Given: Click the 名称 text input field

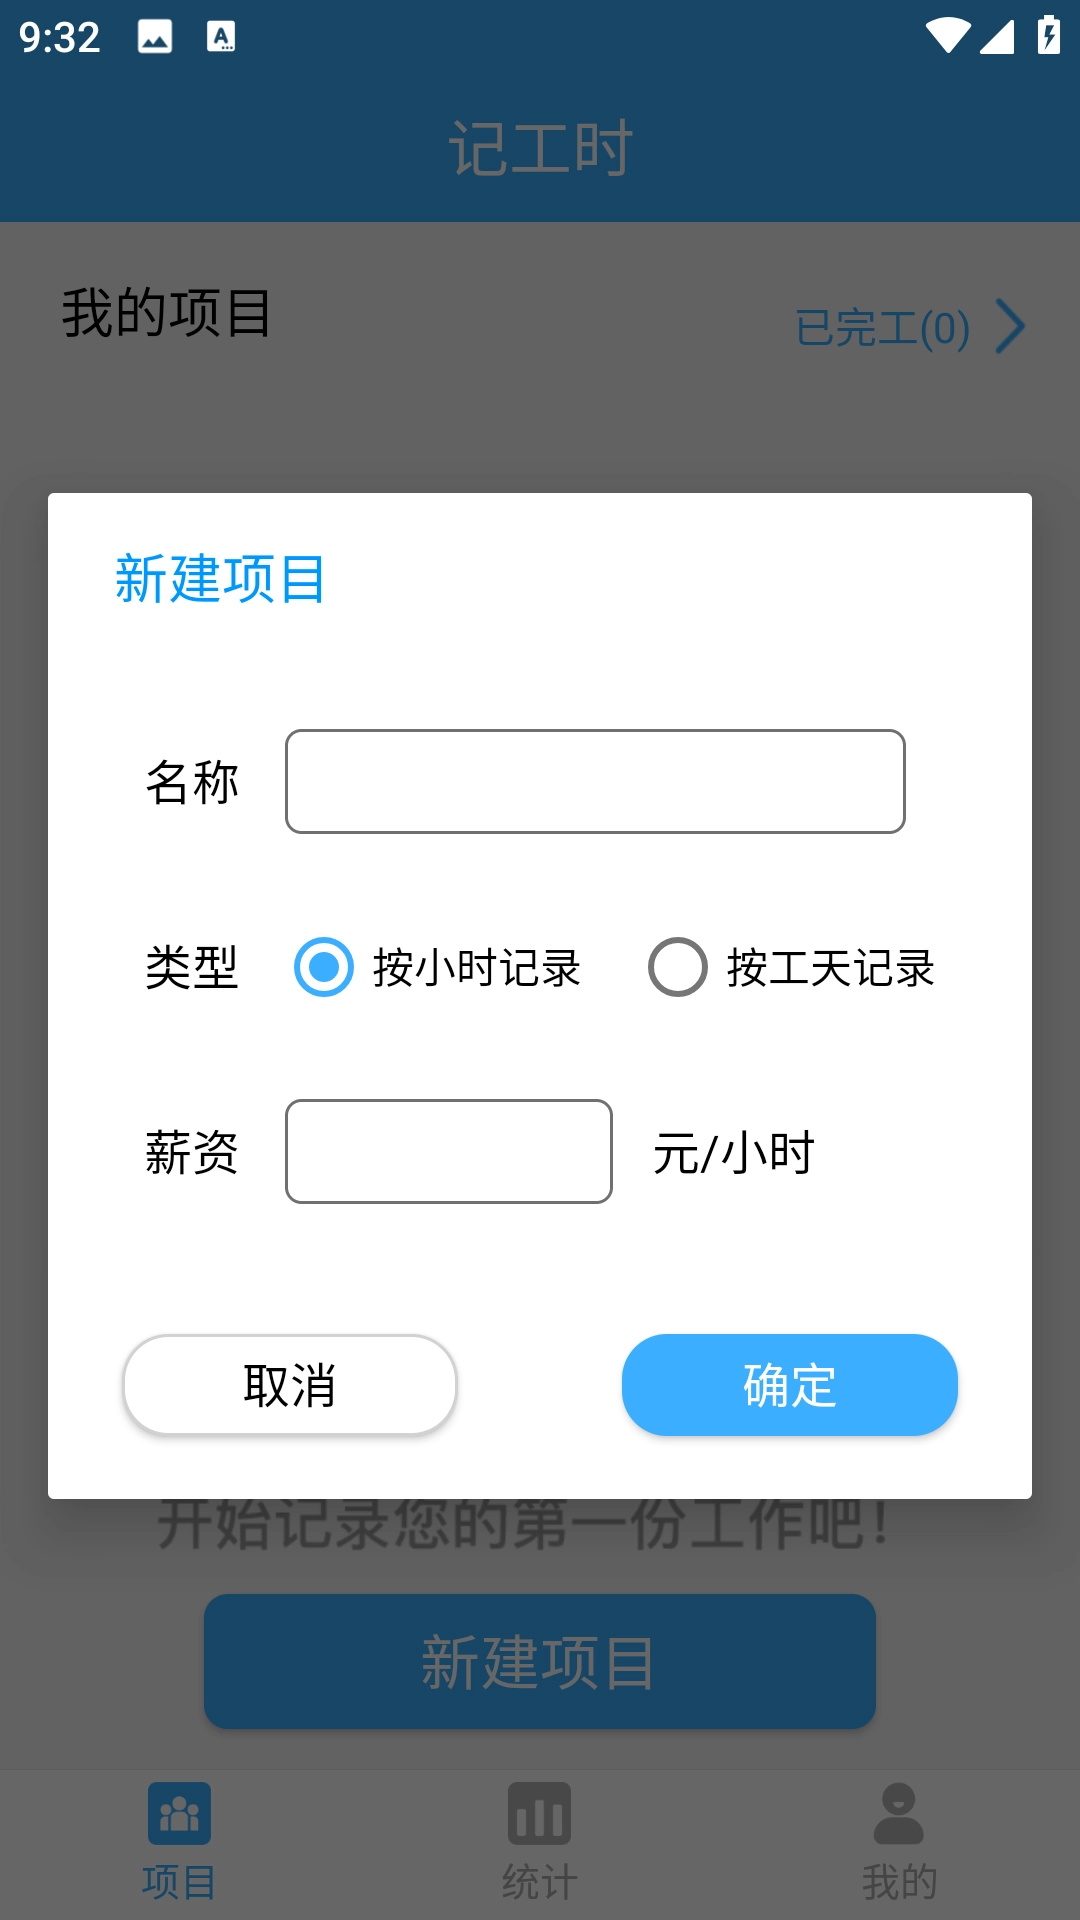Looking at the screenshot, I should [595, 781].
